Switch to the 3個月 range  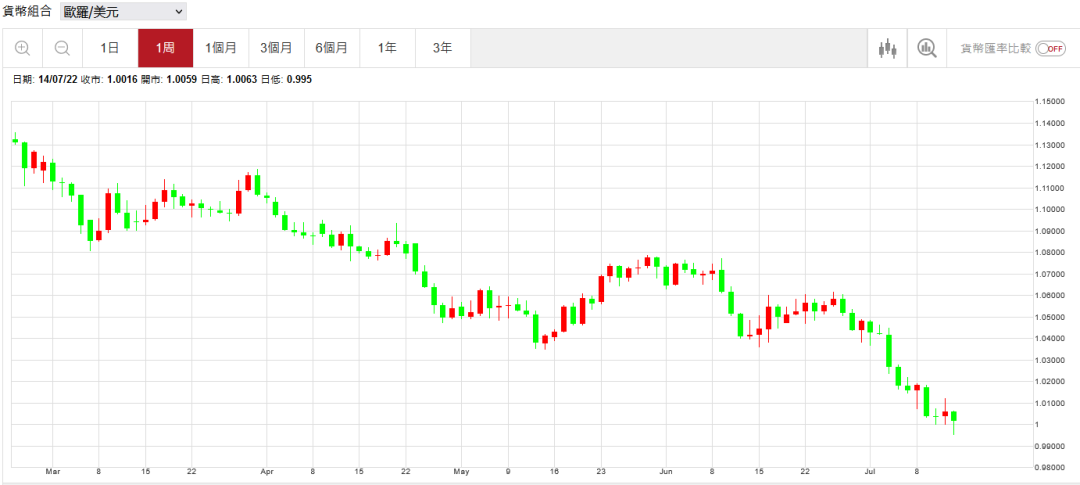click(x=276, y=48)
